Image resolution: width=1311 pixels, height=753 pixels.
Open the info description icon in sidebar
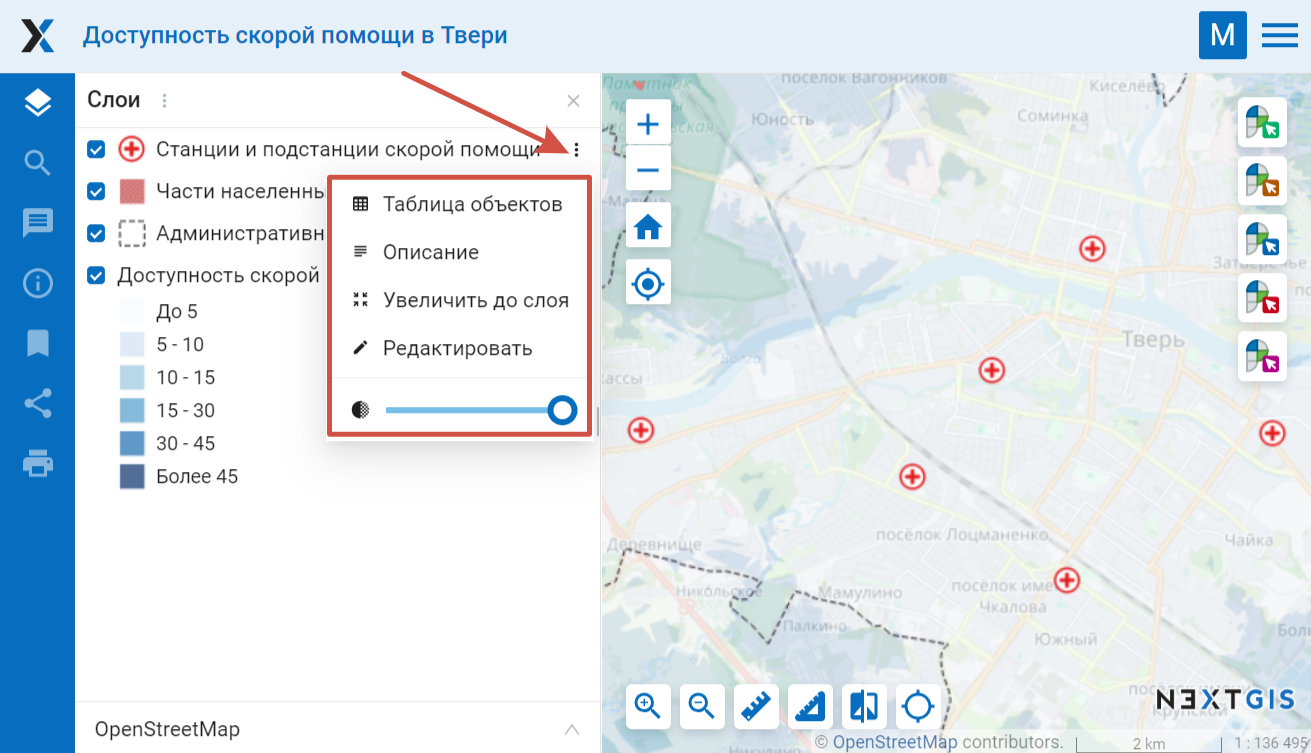click(37, 284)
